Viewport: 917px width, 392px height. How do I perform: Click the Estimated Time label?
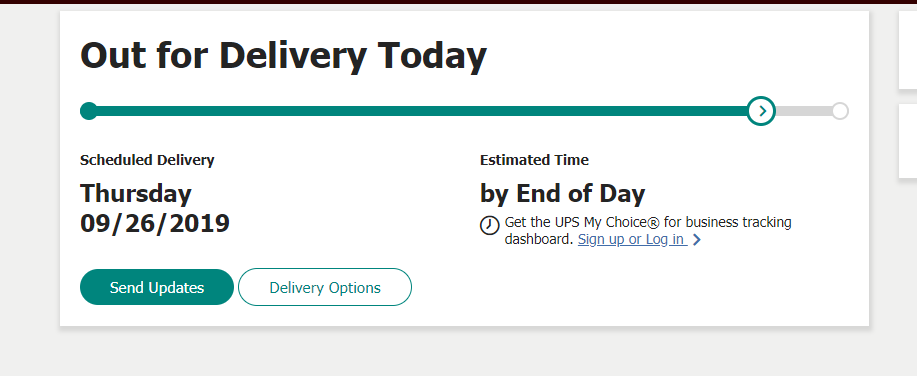pos(535,160)
